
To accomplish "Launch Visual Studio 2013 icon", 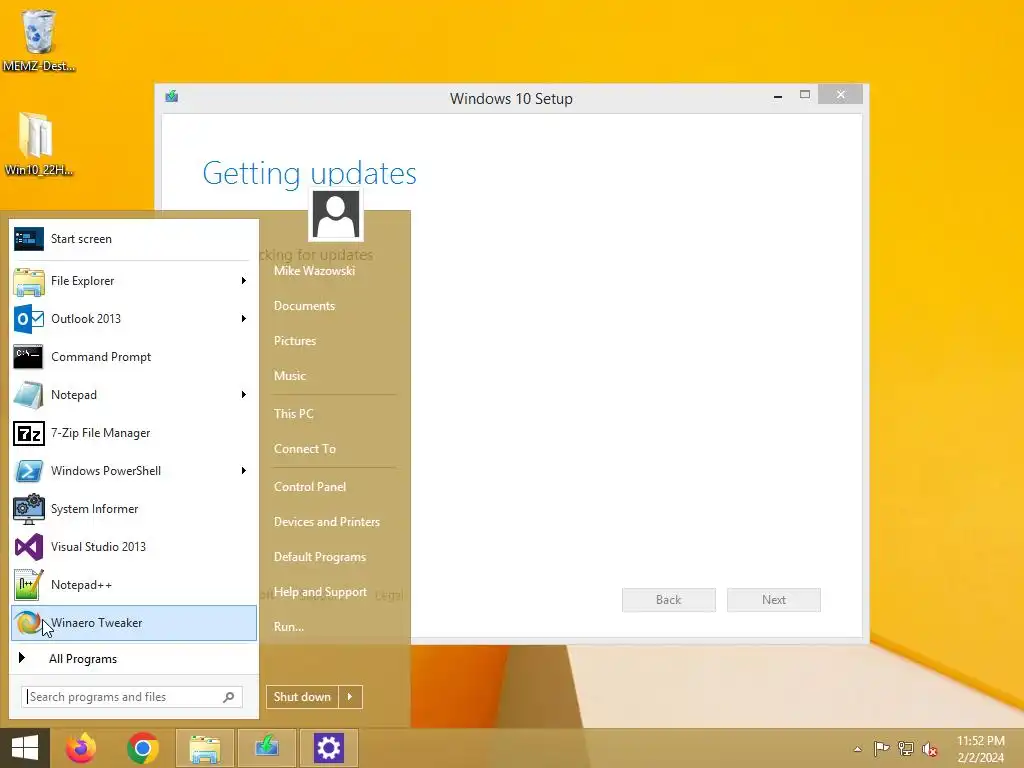I will (x=29, y=547).
